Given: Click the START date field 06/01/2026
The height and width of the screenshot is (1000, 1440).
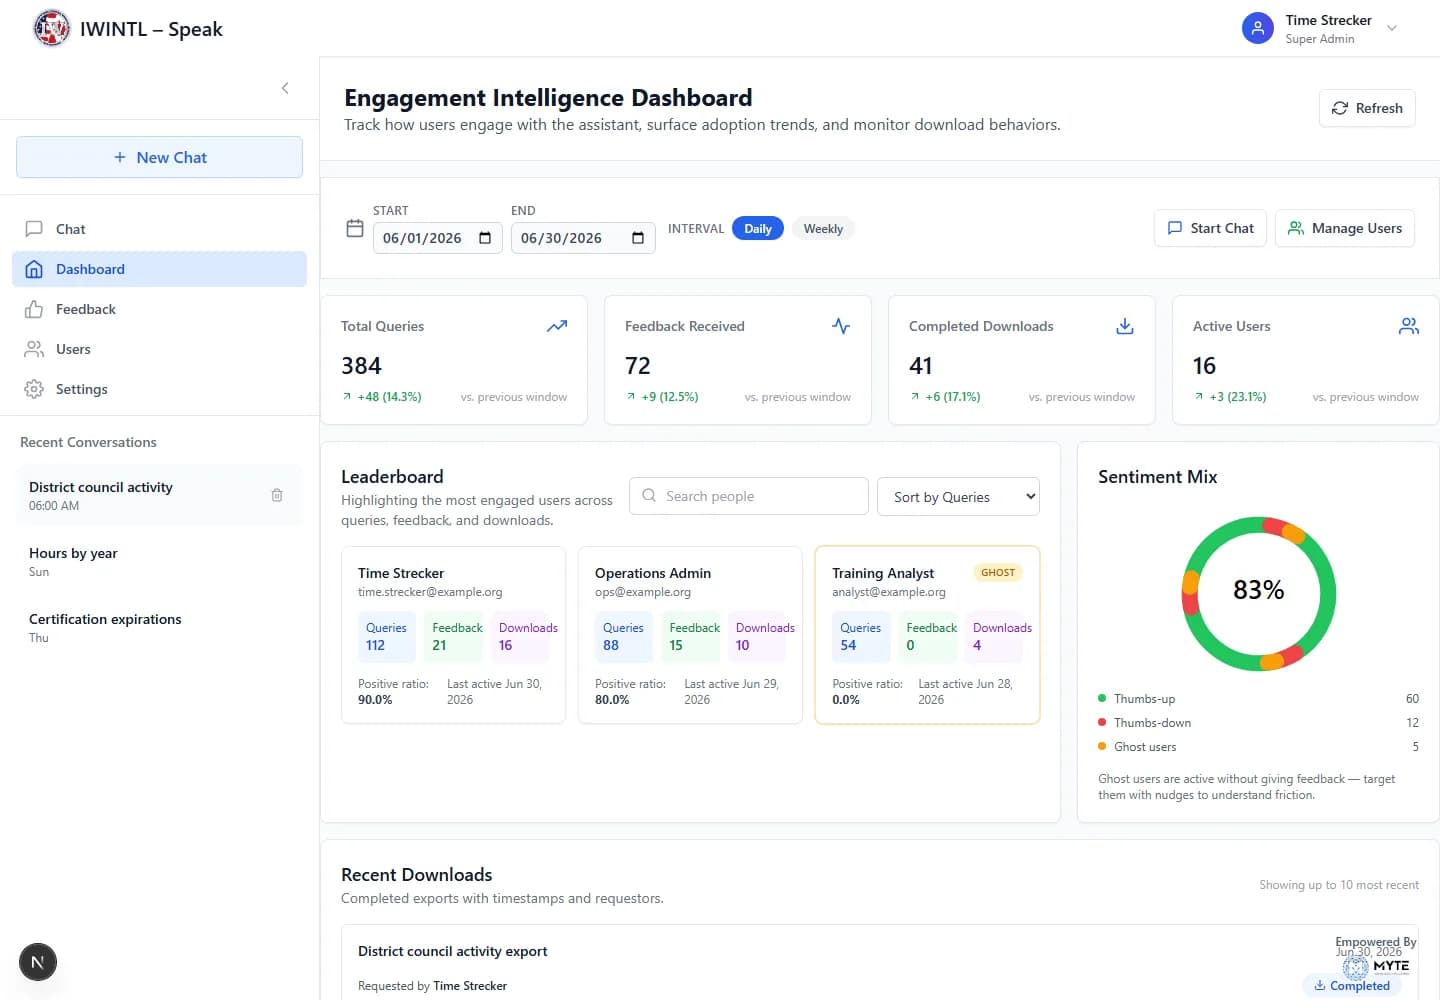Looking at the screenshot, I should (437, 238).
